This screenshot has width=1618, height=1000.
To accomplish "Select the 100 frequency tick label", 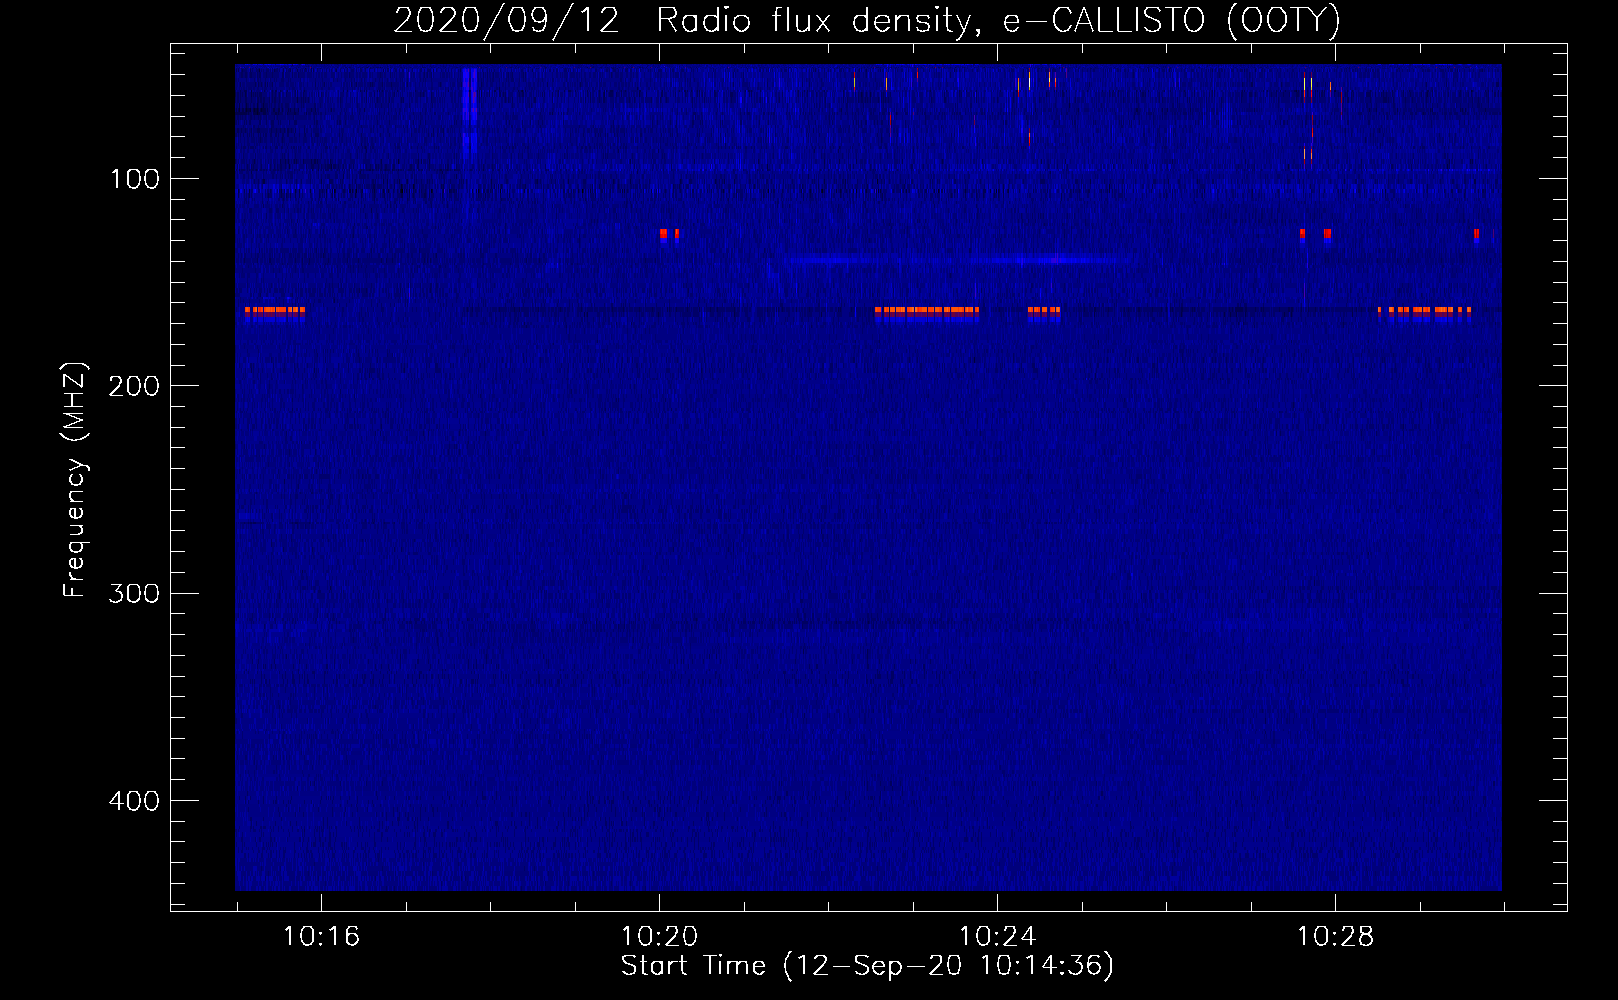I will [135, 179].
